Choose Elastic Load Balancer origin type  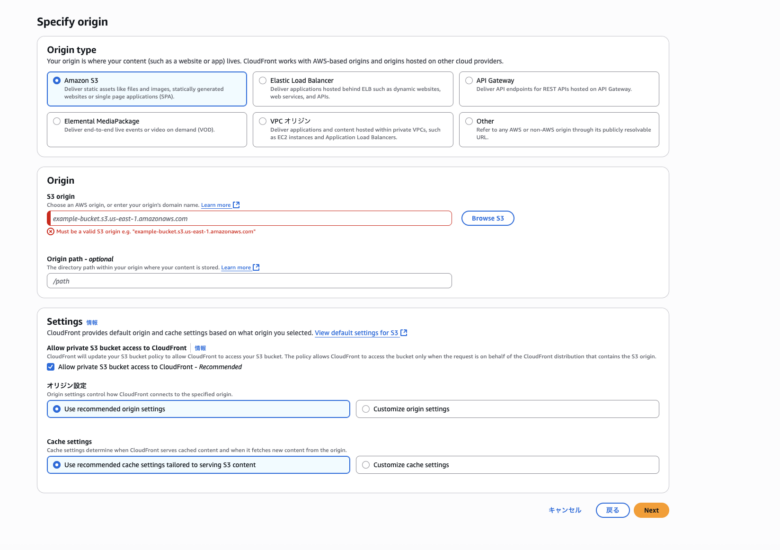[263, 80]
